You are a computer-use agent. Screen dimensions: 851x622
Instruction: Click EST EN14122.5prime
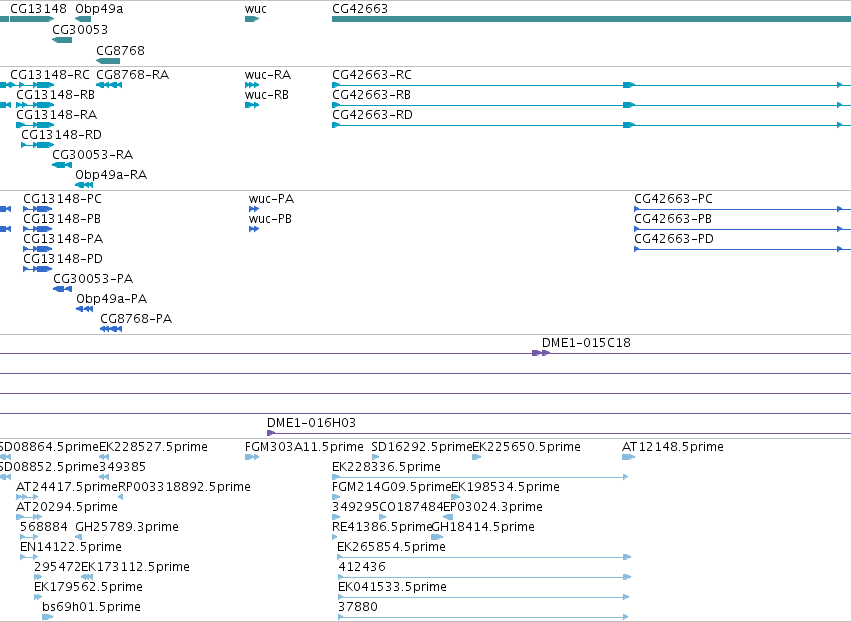tap(71, 547)
